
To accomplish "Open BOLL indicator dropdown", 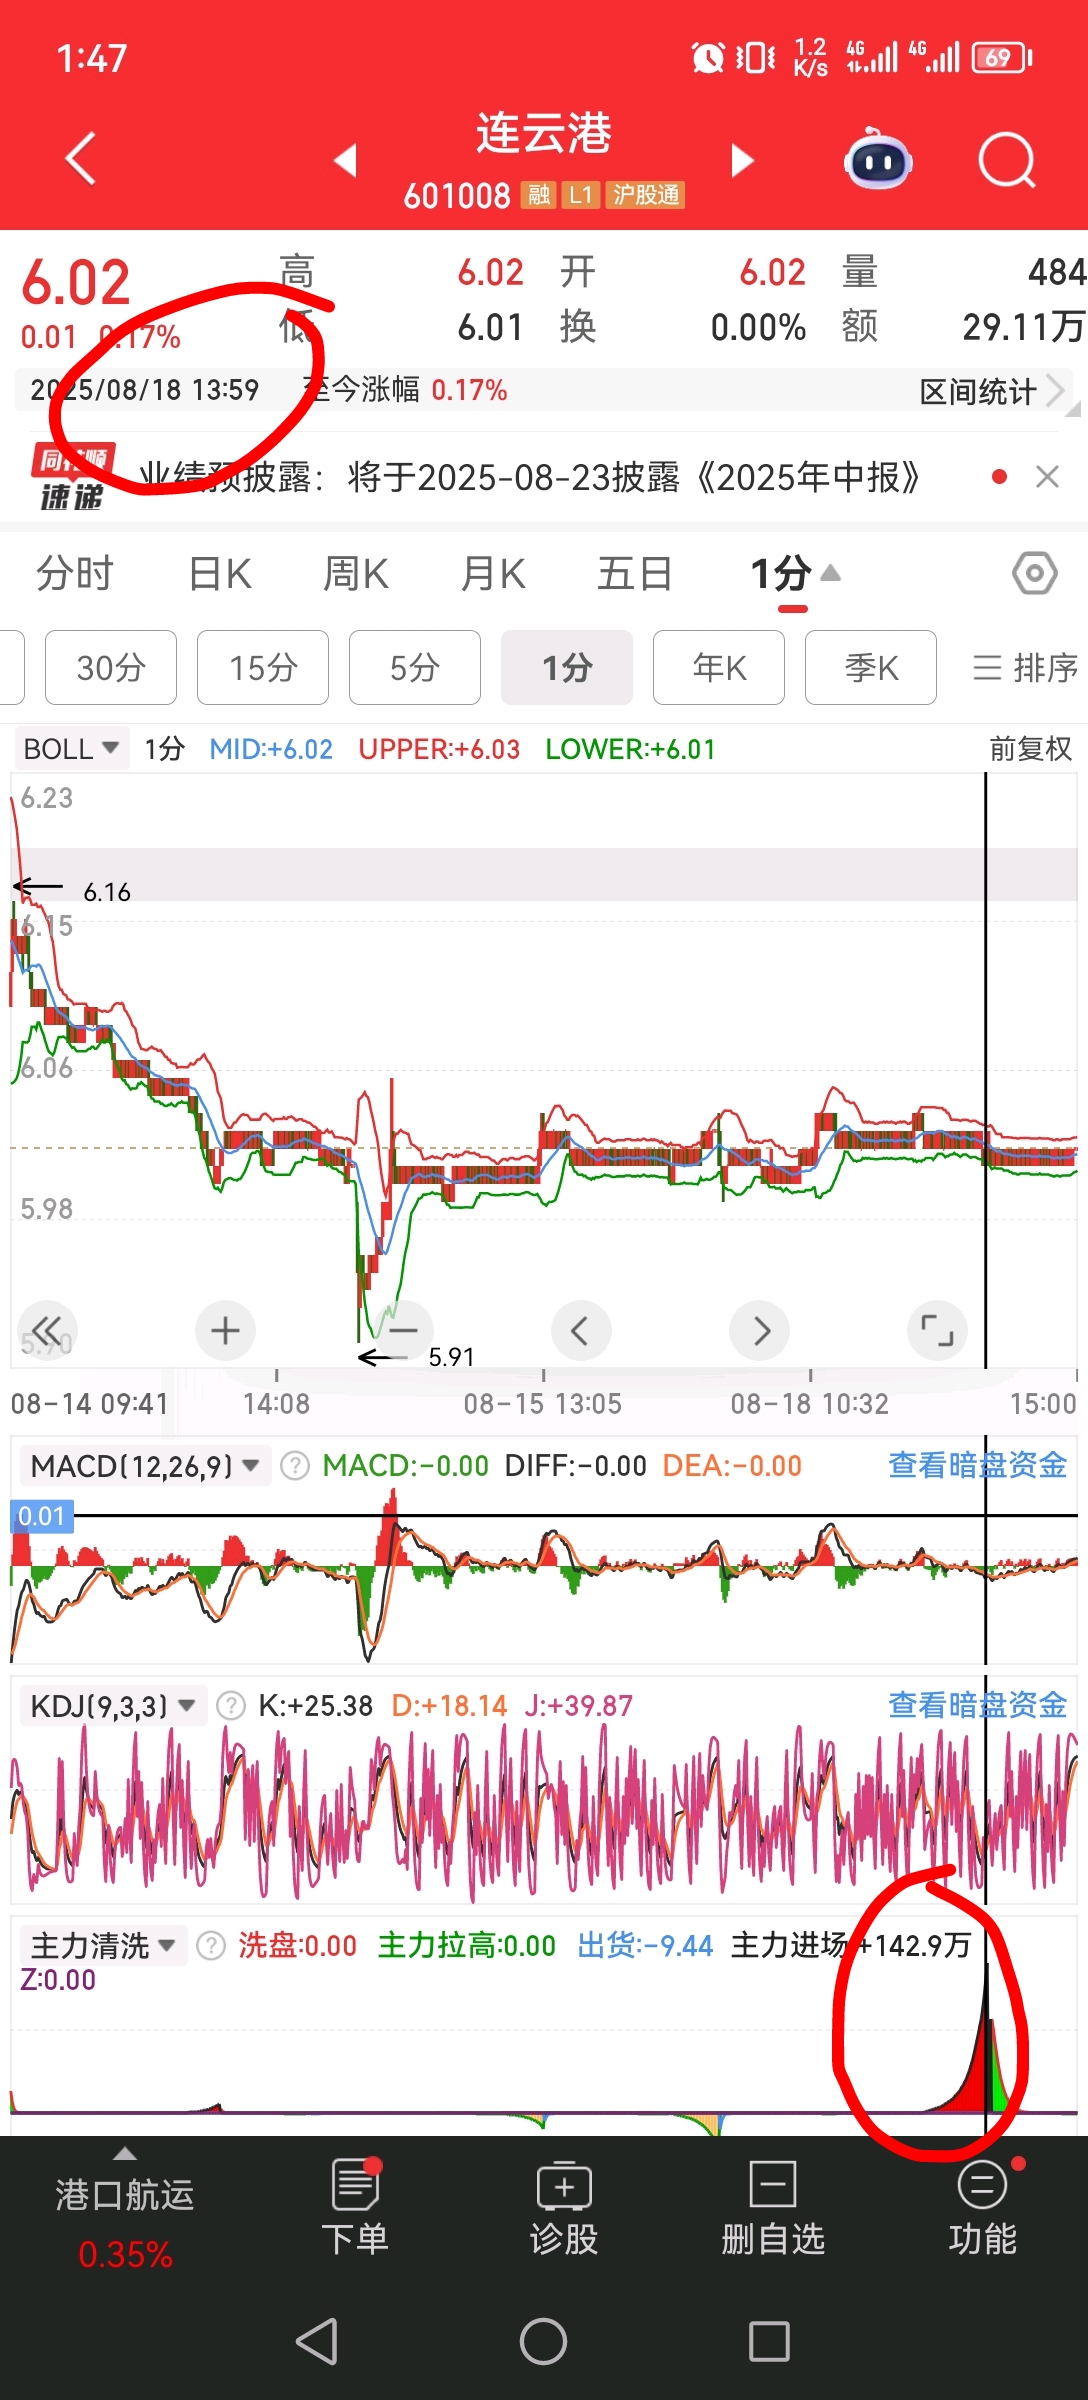I will point(71,749).
